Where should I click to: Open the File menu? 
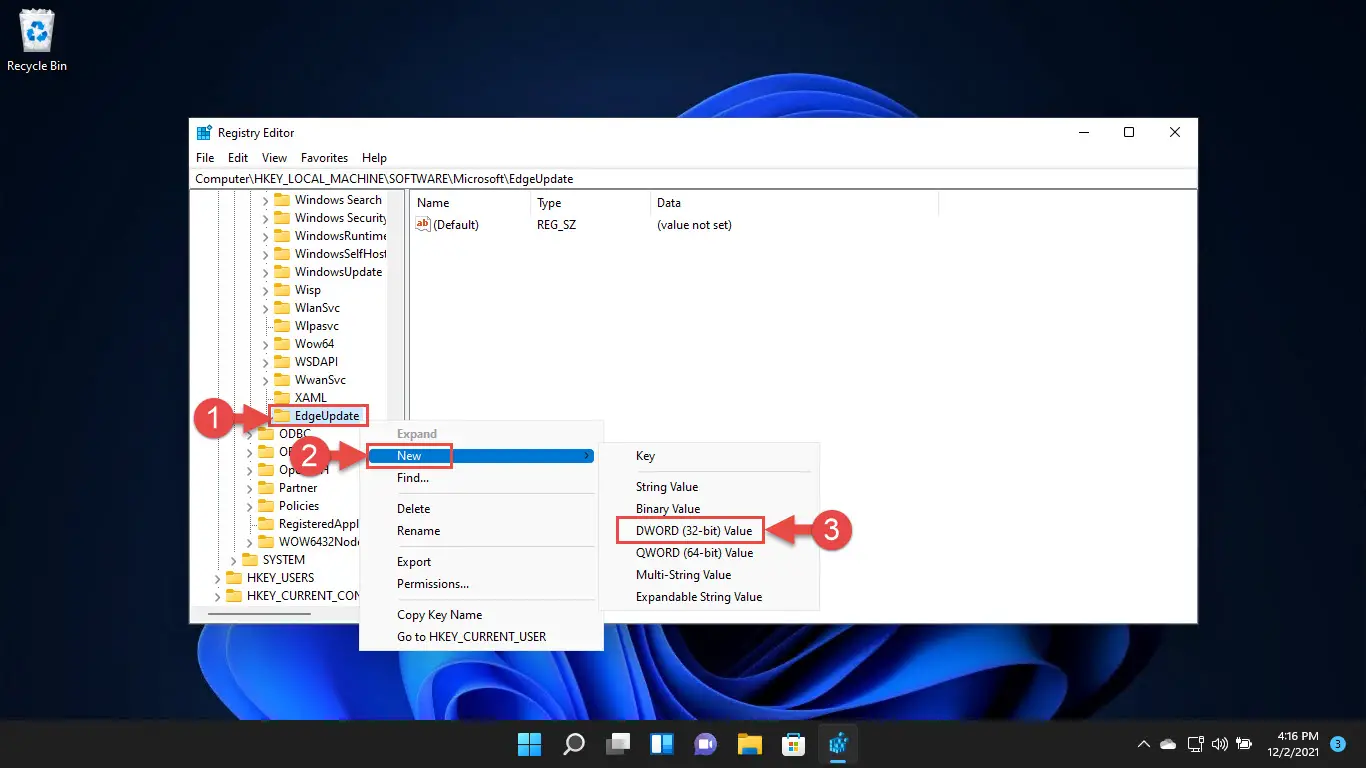click(205, 158)
